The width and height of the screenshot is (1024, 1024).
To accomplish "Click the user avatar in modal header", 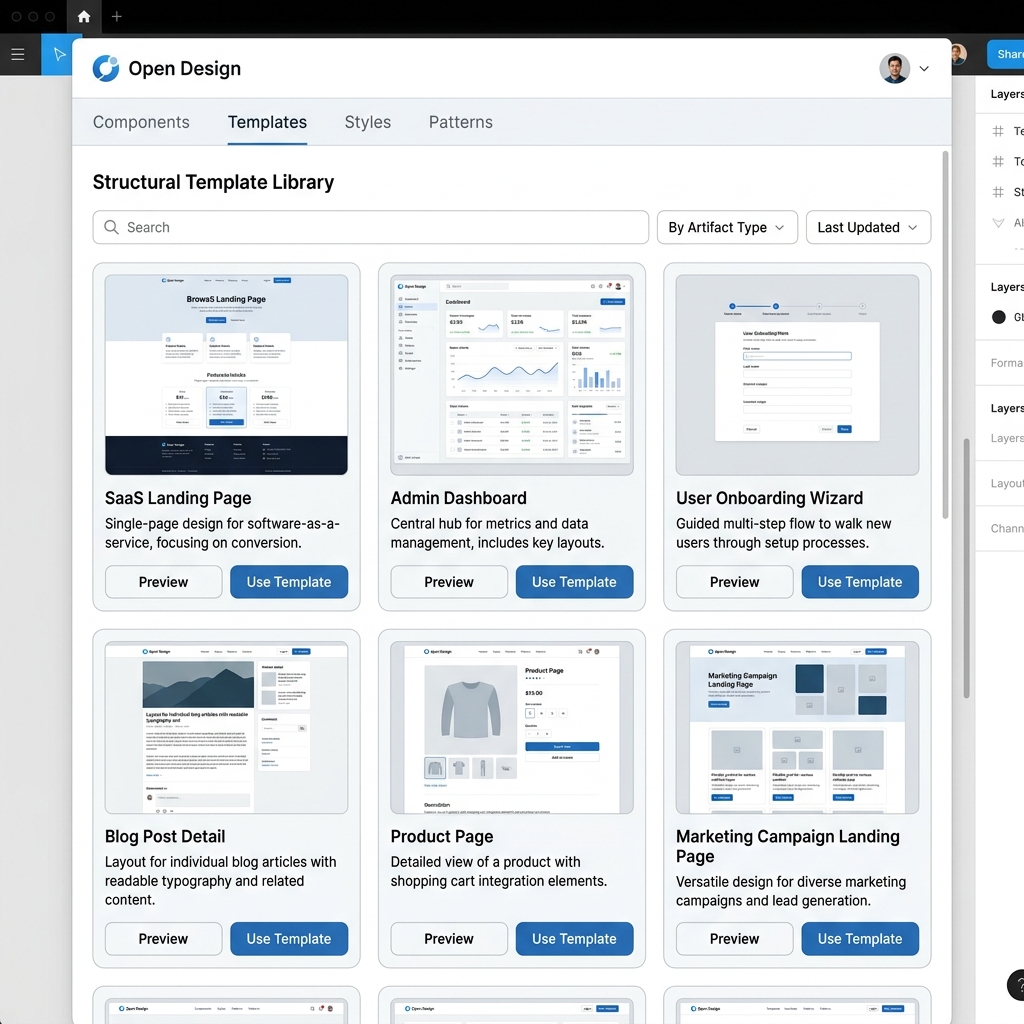I will [894, 69].
